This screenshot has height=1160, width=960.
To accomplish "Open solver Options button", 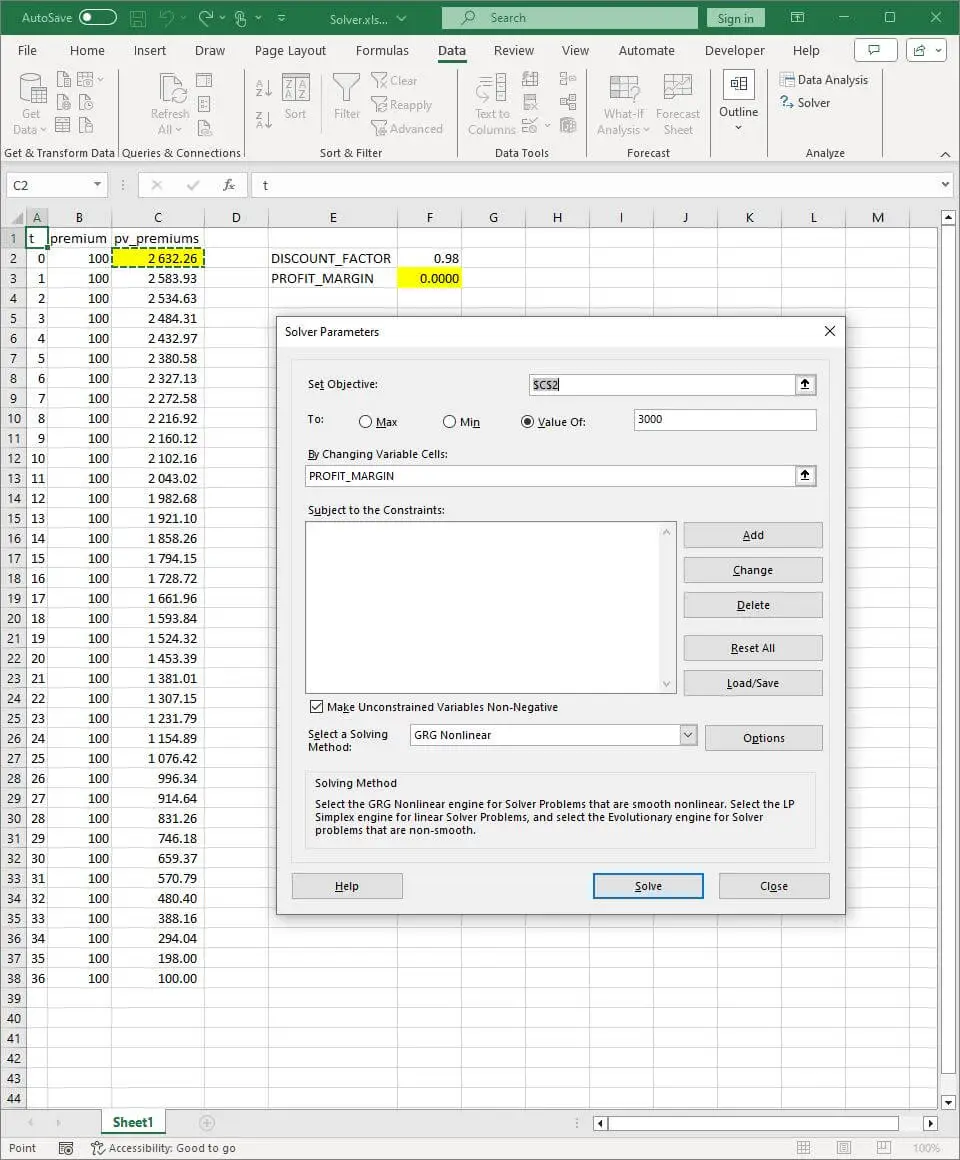I will point(764,738).
